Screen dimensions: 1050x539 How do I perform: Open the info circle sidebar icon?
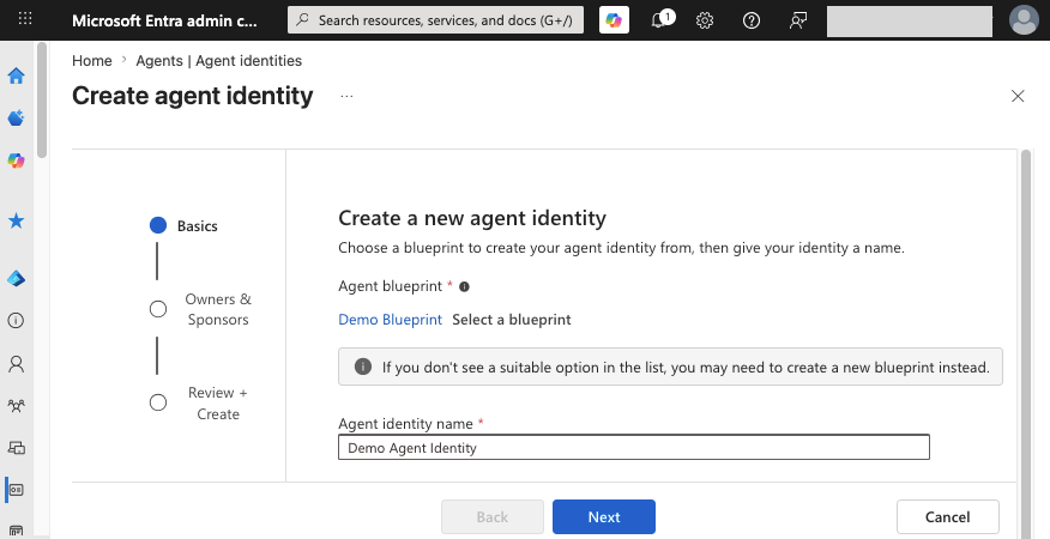tap(16, 320)
